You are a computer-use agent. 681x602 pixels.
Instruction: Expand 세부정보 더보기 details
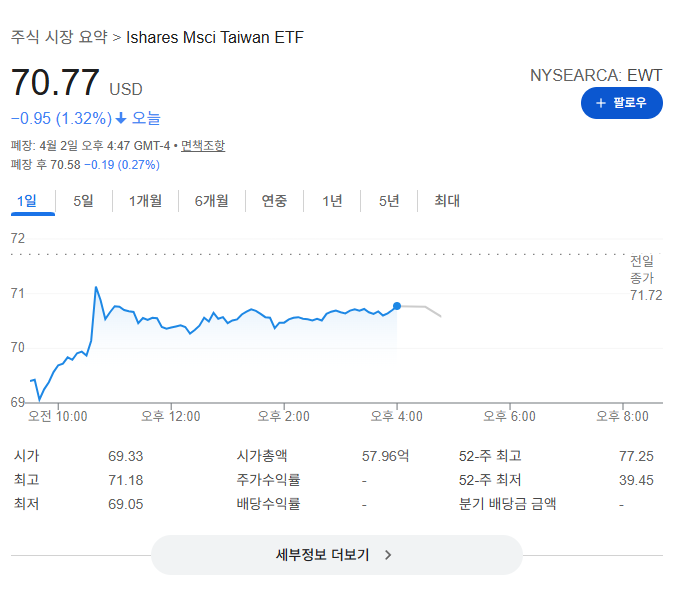tap(337, 555)
